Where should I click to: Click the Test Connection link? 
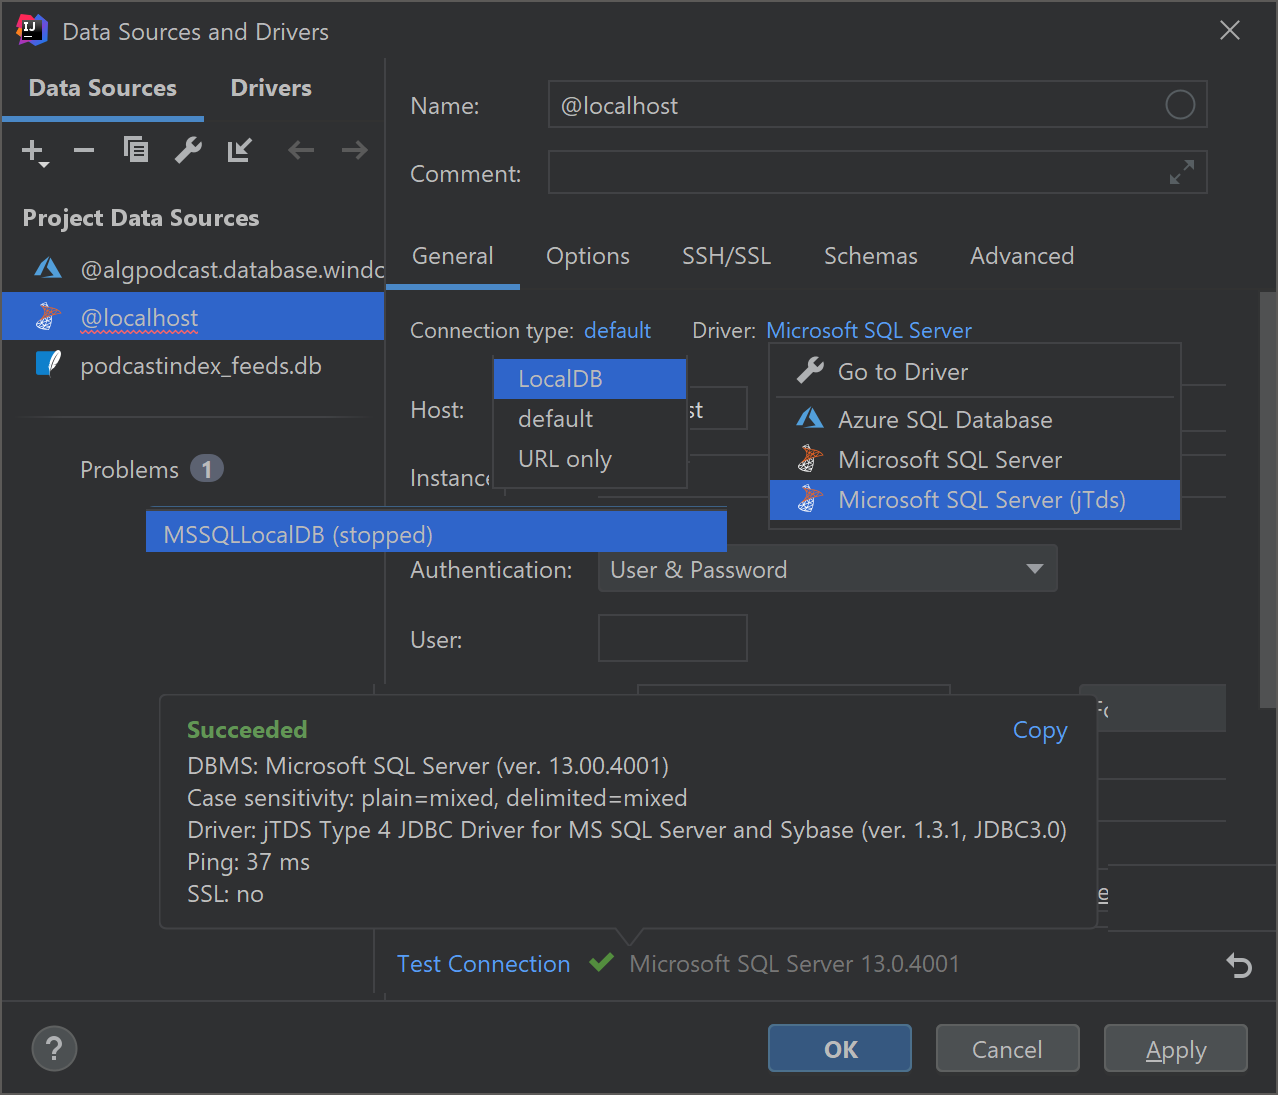[x=483, y=964]
